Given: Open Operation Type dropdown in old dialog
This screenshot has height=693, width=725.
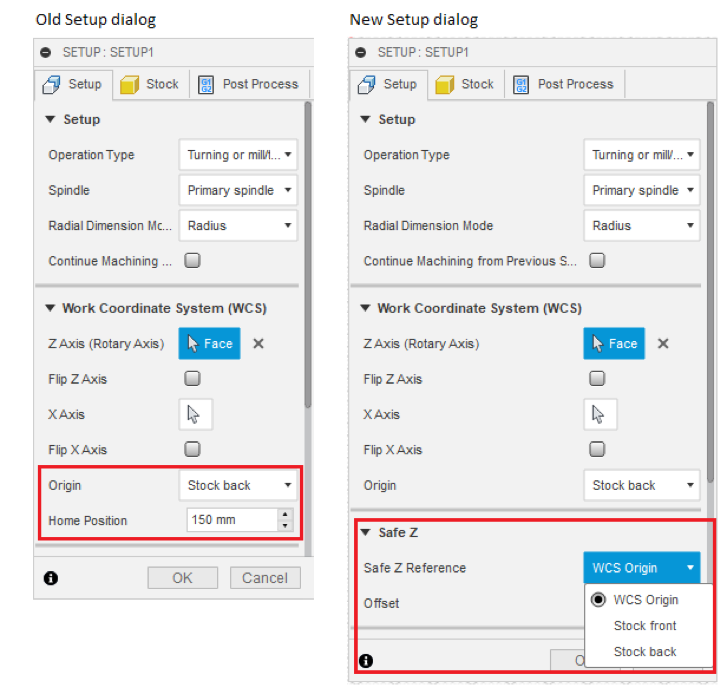Looking at the screenshot, I should pos(238,155).
